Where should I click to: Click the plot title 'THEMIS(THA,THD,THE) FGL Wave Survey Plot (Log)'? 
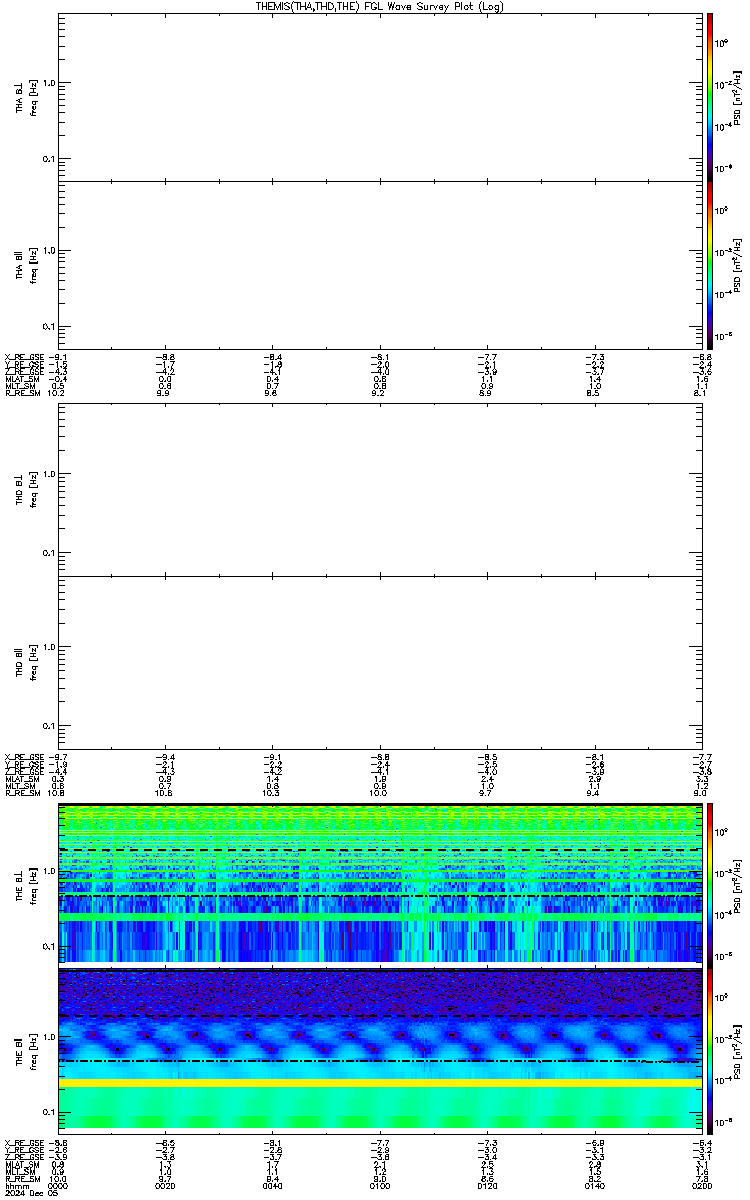coord(379,6)
